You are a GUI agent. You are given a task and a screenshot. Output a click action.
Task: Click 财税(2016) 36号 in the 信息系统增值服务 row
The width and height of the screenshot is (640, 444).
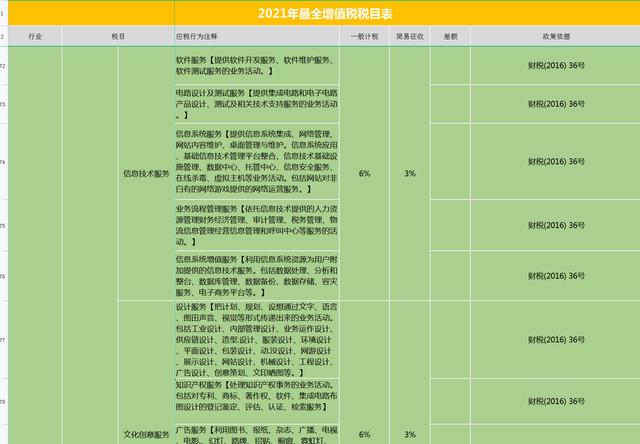pyautogui.click(x=556, y=276)
